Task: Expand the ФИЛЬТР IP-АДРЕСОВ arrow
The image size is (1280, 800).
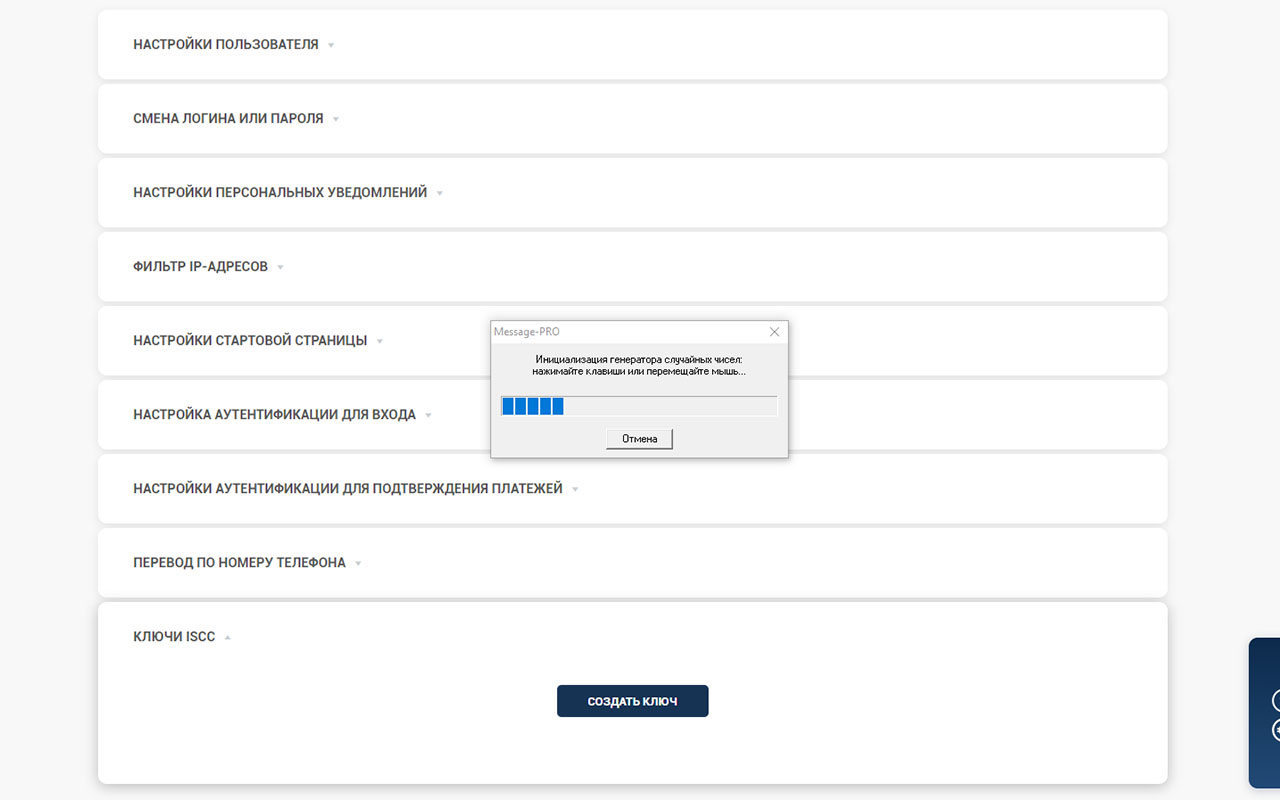Action: (x=281, y=267)
